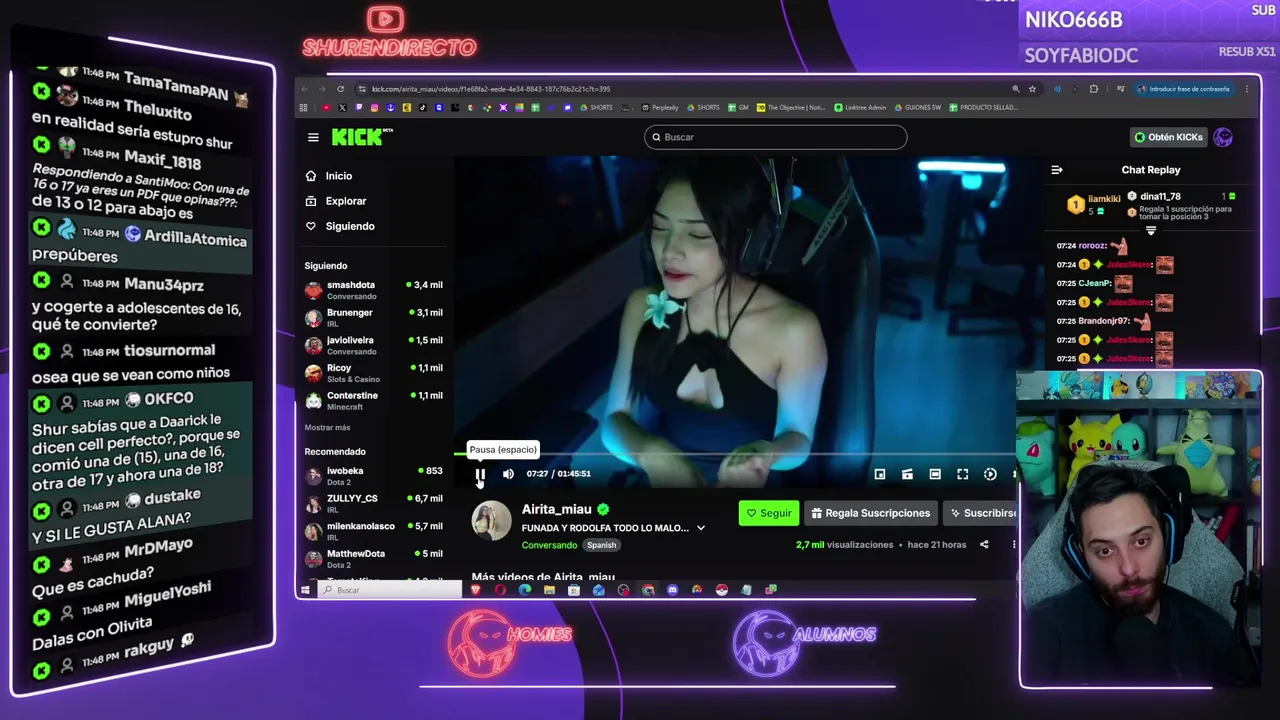Expand the stream title dropdown chevron
This screenshot has height=720, width=1280.
click(x=700, y=528)
